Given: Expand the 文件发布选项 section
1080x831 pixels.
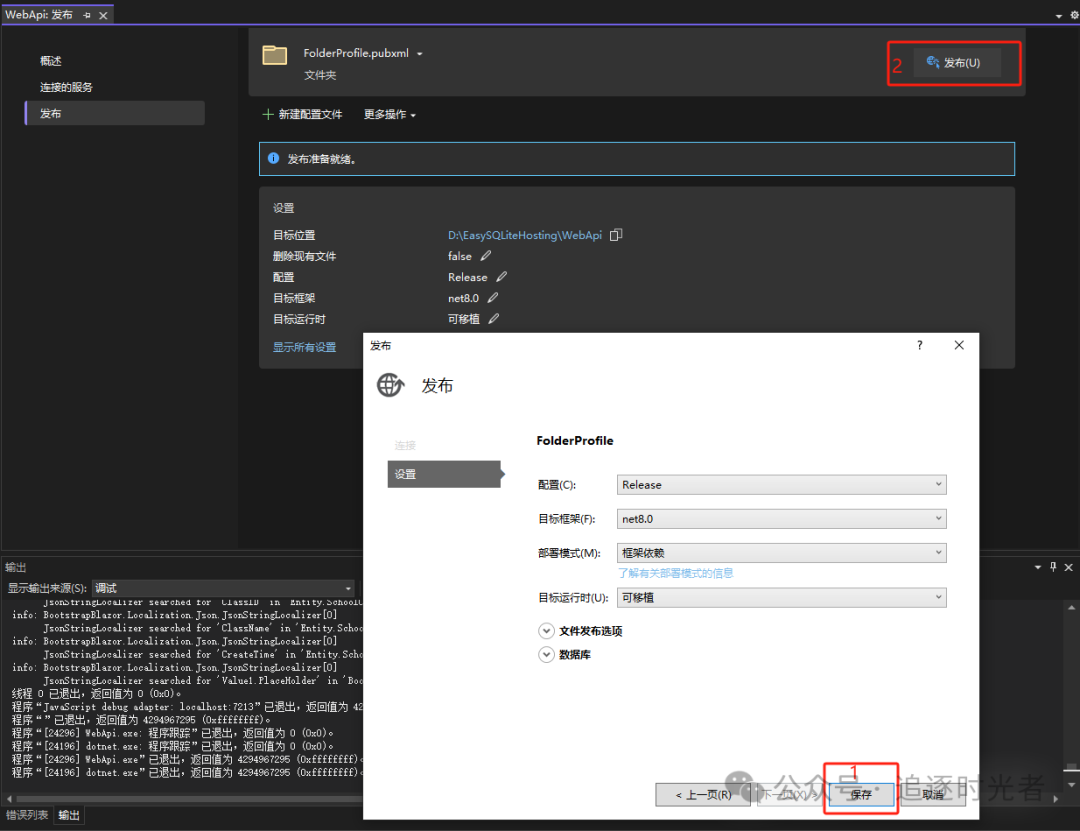Looking at the screenshot, I should tap(546, 631).
